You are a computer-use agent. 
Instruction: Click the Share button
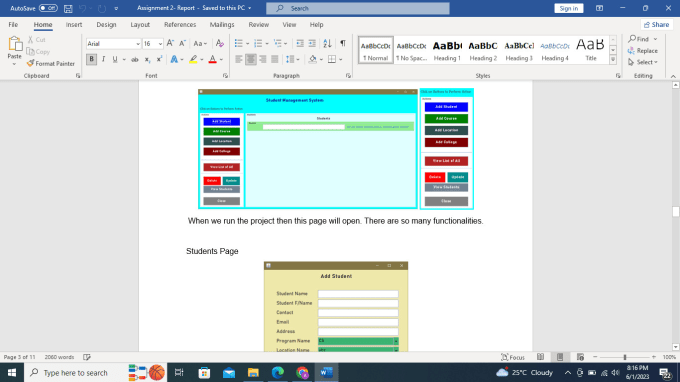[x=657, y=25]
